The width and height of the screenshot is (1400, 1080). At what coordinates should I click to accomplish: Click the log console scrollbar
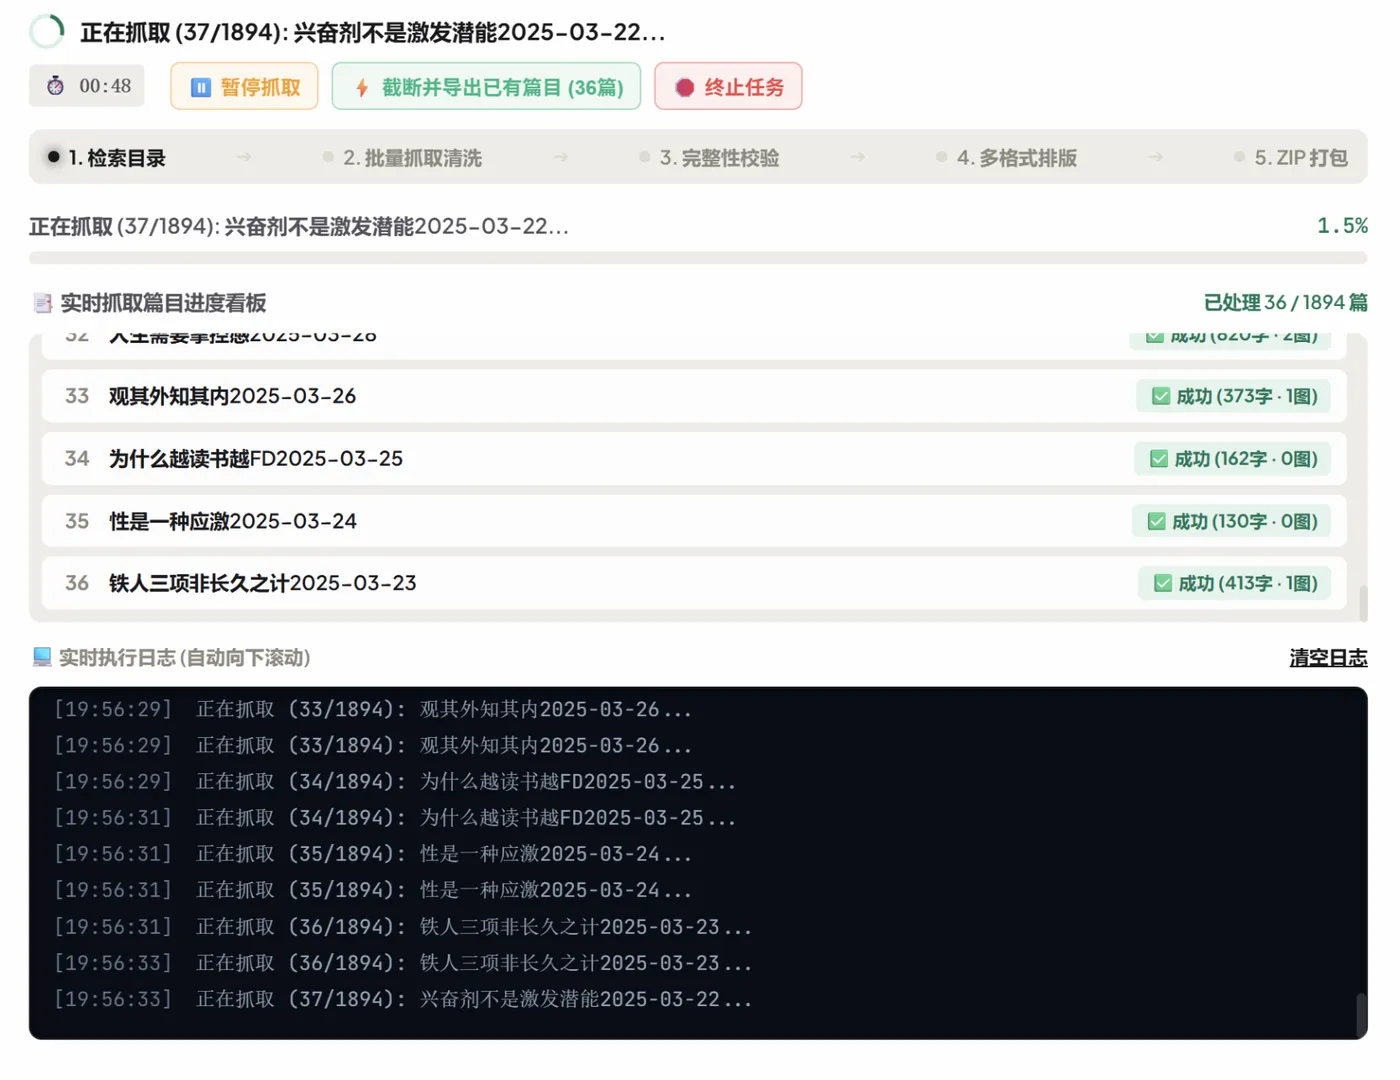click(1361, 1014)
